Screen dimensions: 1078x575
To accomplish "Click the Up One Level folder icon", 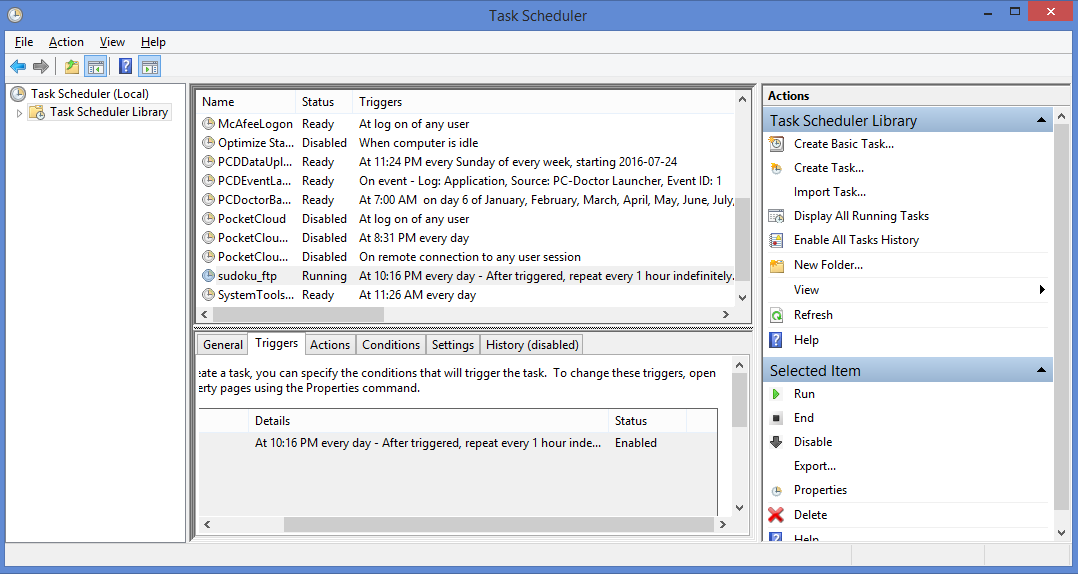I will coord(71,67).
